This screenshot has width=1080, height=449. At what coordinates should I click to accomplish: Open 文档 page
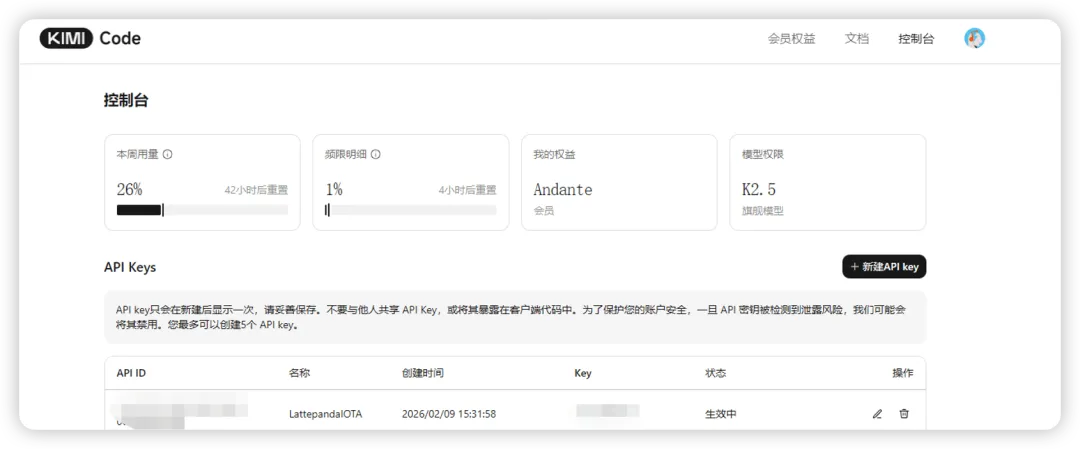click(857, 39)
